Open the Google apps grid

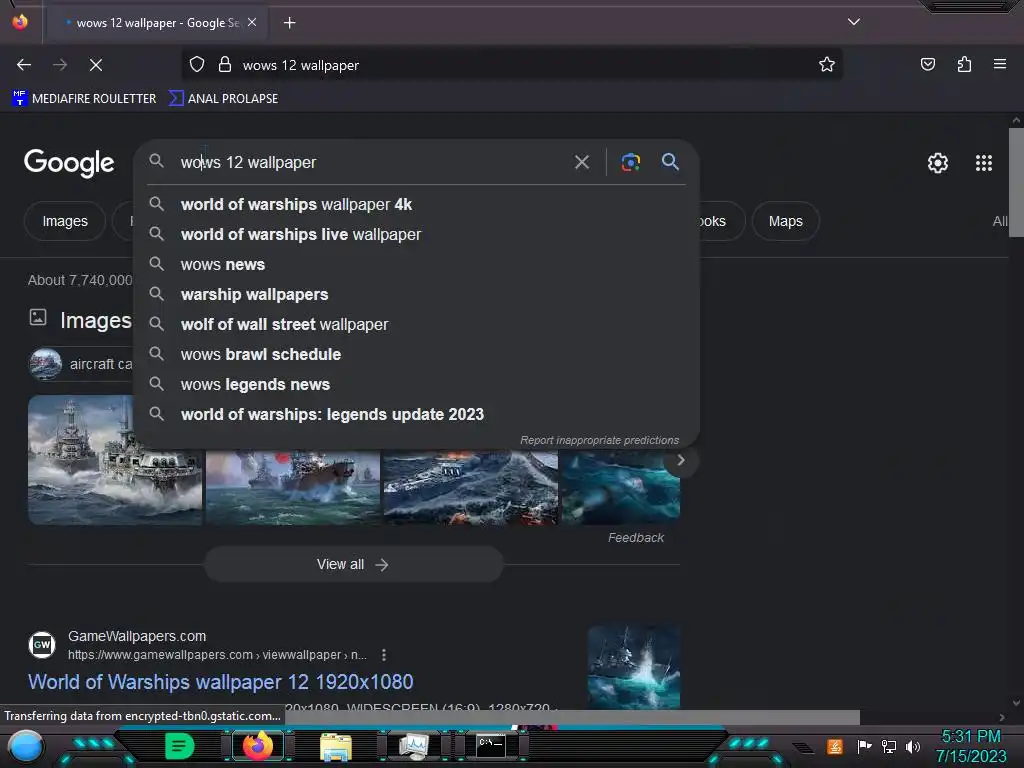[x=984, y=163]
